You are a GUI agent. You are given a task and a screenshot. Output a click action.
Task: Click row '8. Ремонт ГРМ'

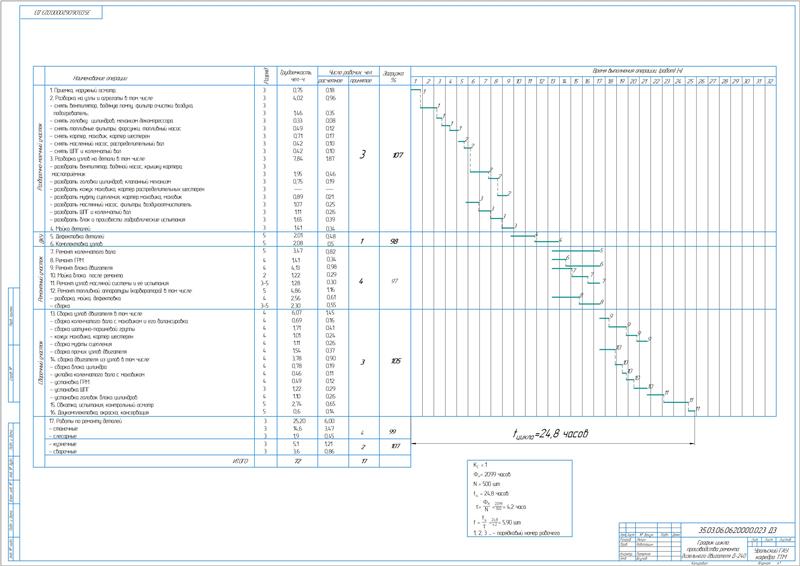(63, 260)
